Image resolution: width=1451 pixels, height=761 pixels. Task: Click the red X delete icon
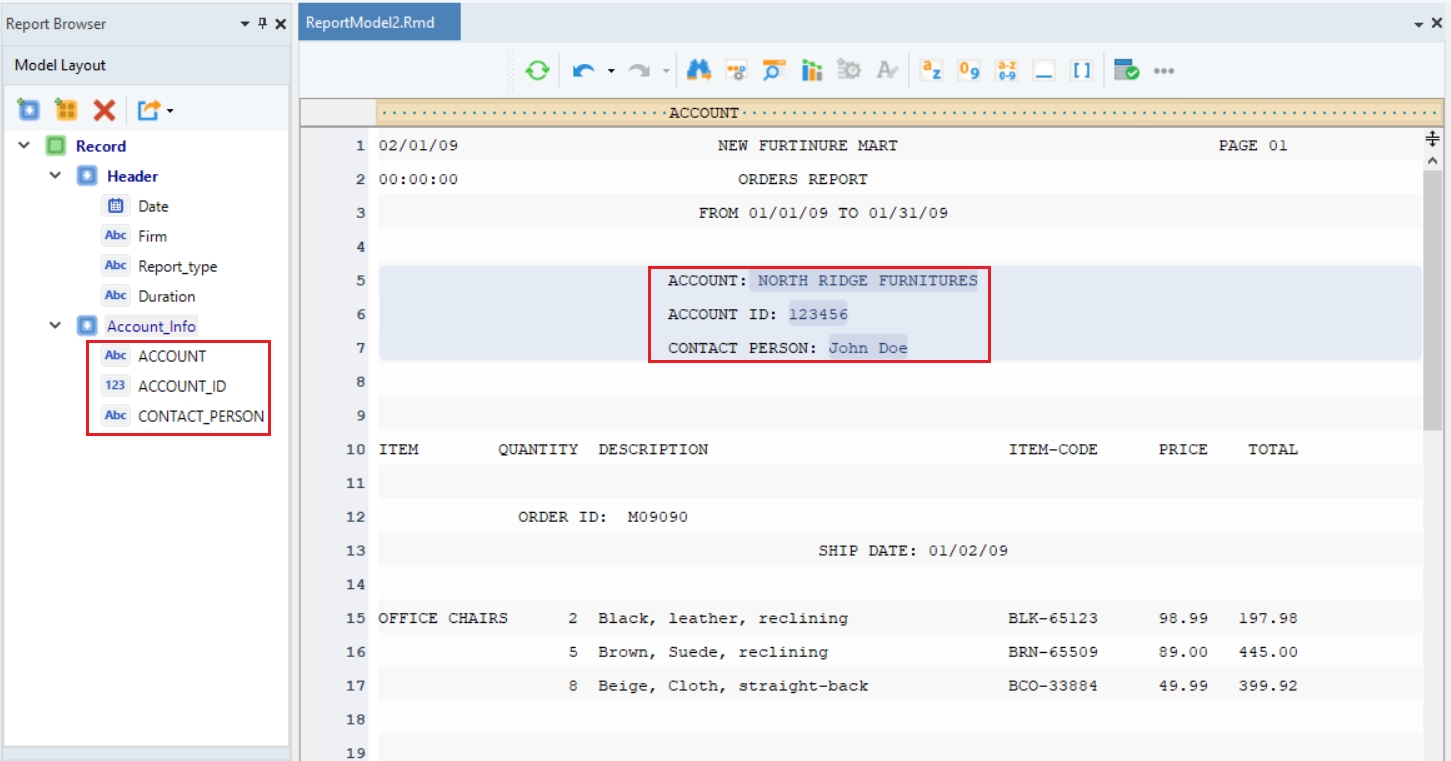click(x=104, y=110)
